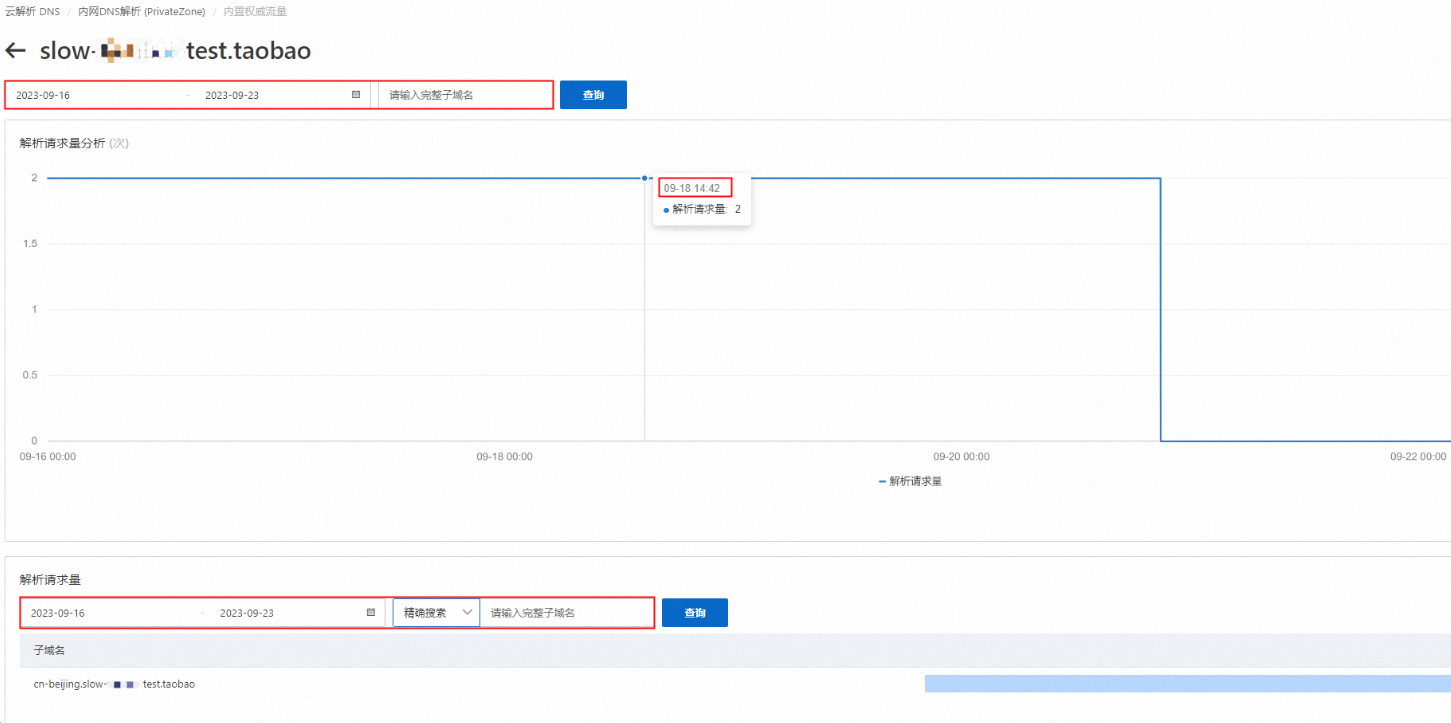Click the 09-18 14:42 tooltip timestamp
Image resolution: width=1451 pixels, height=723 pixels.
click(x=692, y=188)
